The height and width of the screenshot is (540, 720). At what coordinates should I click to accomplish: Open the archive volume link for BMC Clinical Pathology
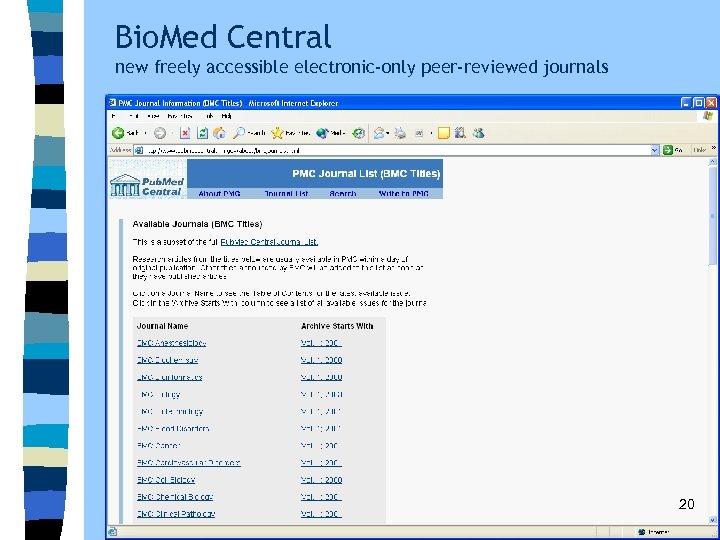coord(321,514)
